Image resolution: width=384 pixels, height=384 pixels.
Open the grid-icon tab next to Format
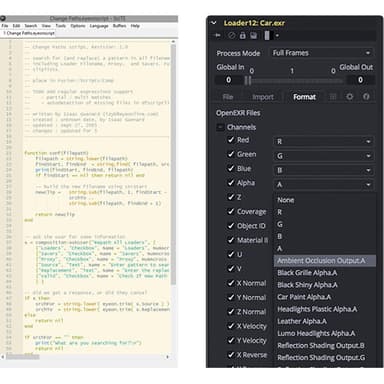point(333,97)
